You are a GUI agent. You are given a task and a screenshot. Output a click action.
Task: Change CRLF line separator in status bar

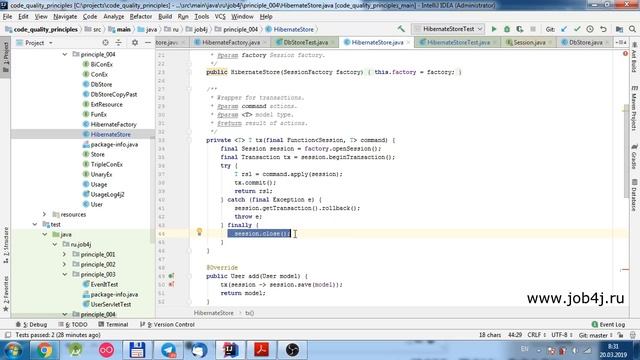coord(536,335)
